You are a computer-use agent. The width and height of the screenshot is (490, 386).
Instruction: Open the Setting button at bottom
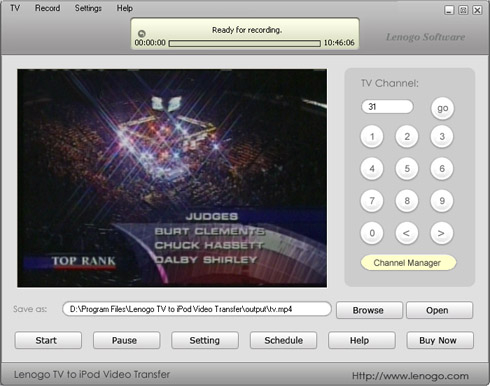(x=205, y=340)
